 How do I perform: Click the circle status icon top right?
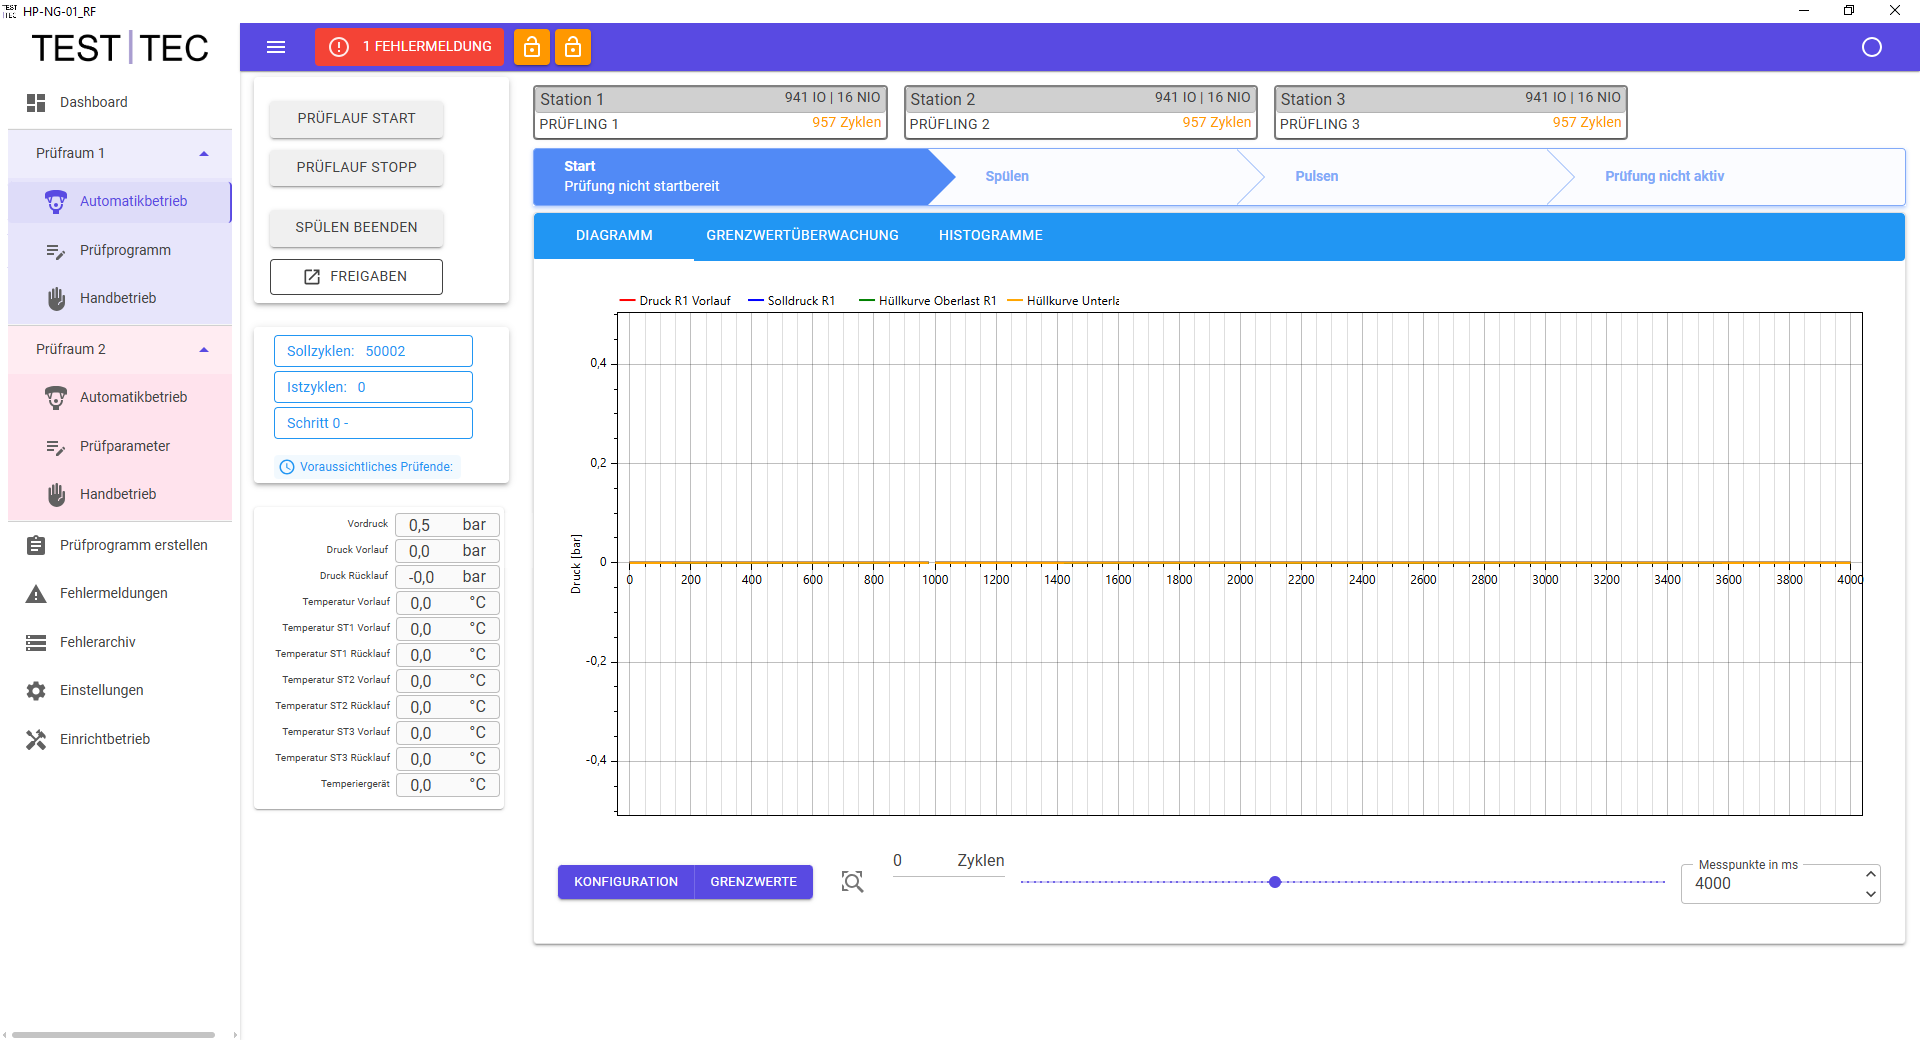pyautogui.click(x=1871, y=47)
